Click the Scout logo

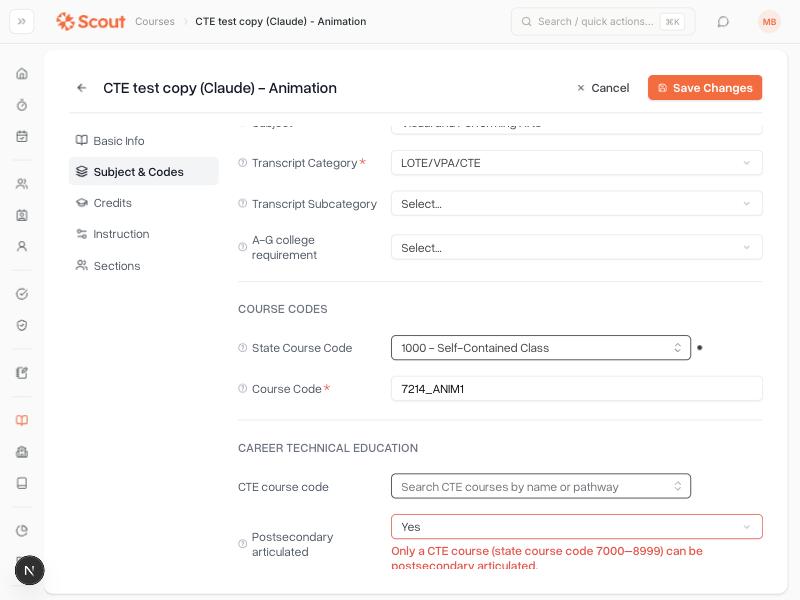[x=91, y=21]
